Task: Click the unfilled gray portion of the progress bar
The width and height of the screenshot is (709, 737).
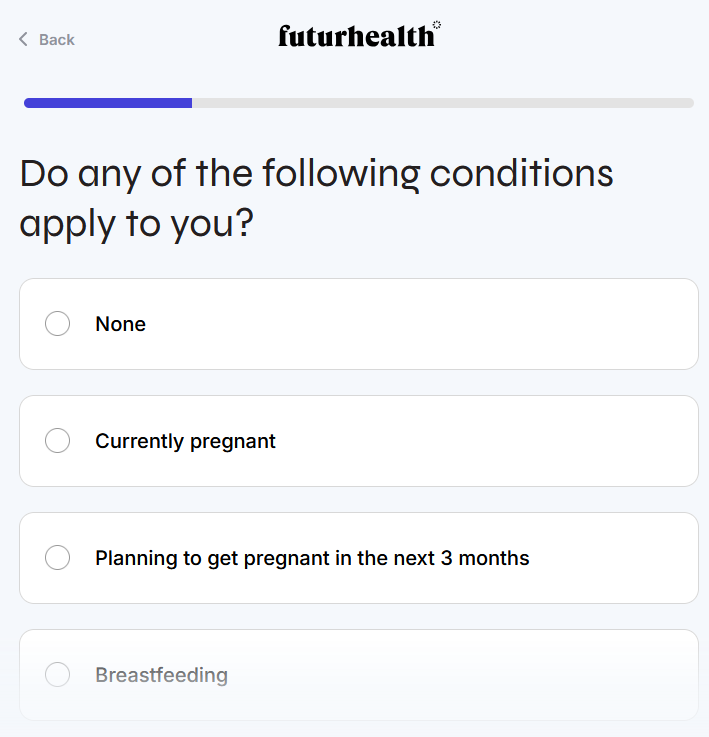Action: 442,103
